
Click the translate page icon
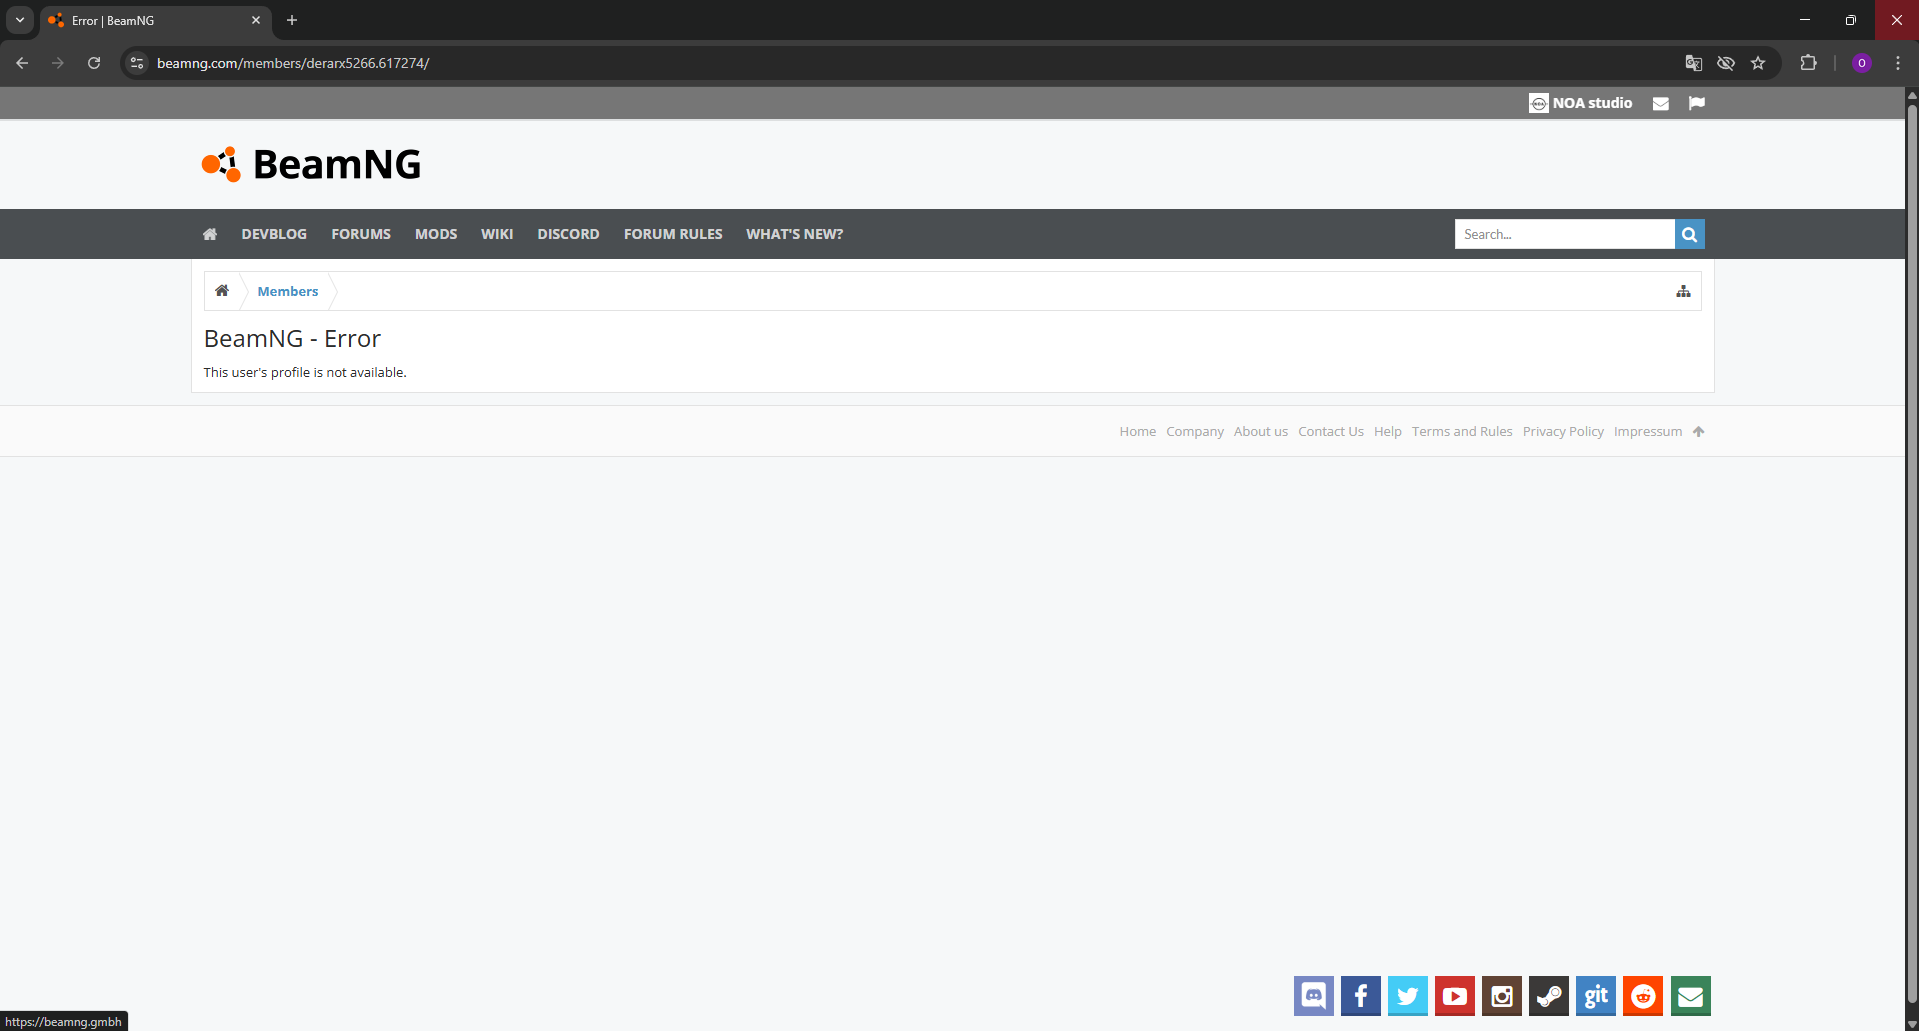pyautogui.click(x=1693, y=63)
